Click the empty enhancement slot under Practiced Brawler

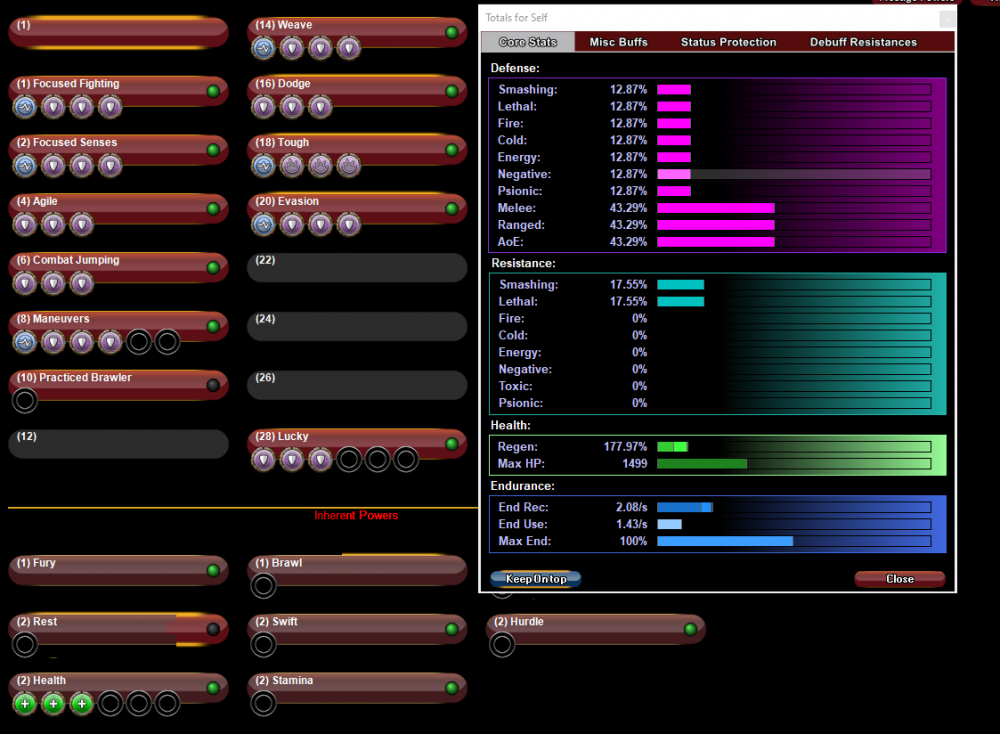(x=25, y=401)
